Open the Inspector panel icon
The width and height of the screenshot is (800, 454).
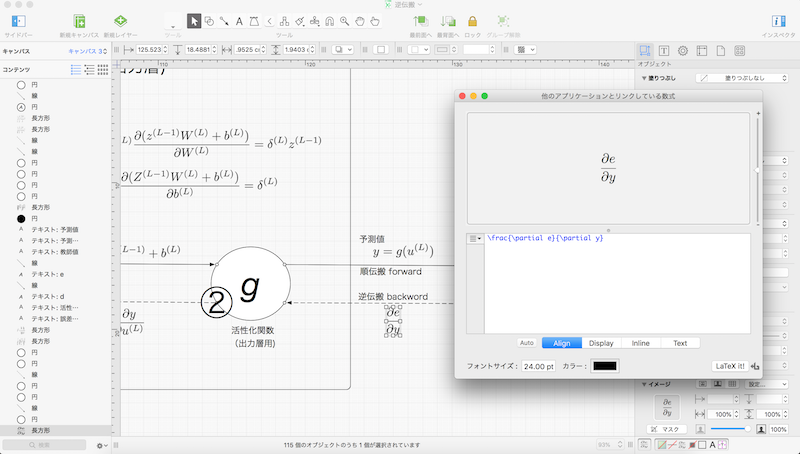[778, 20]
